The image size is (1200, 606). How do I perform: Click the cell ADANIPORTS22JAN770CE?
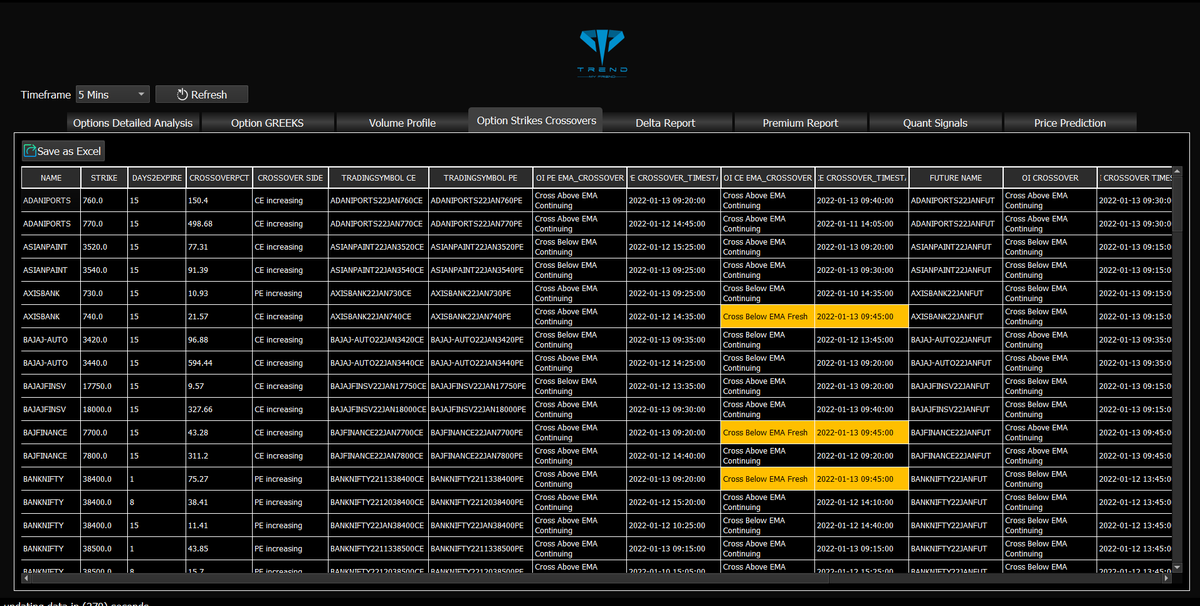click(378, 223)
